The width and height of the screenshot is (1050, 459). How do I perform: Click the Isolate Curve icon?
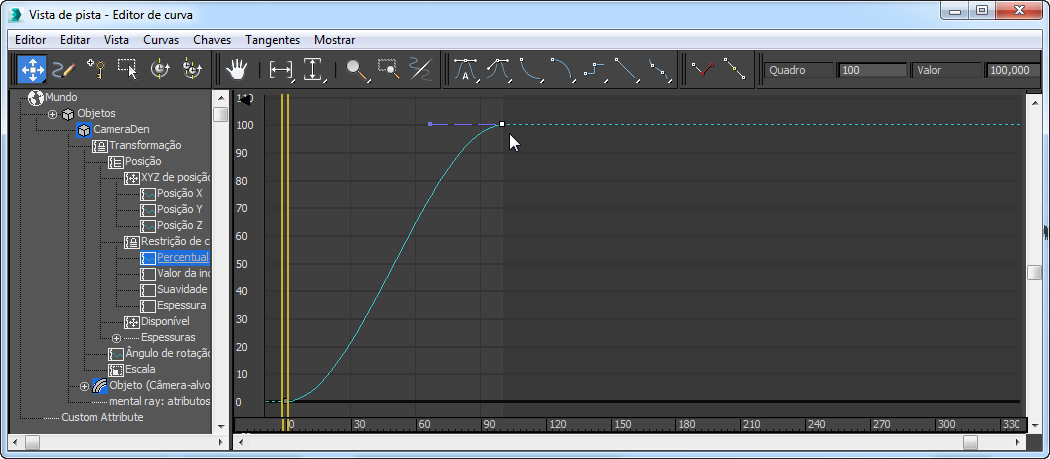point(420,69)
